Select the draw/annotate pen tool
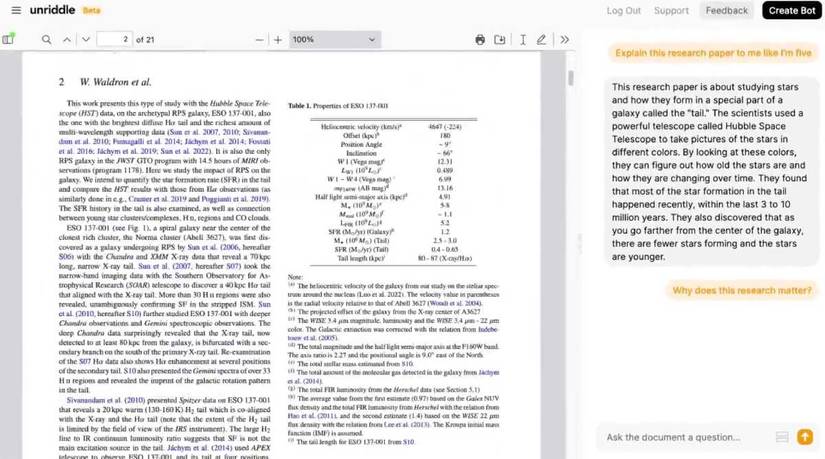Image resolution: width=825 pixels, height=459 pixels. [541, 39]
